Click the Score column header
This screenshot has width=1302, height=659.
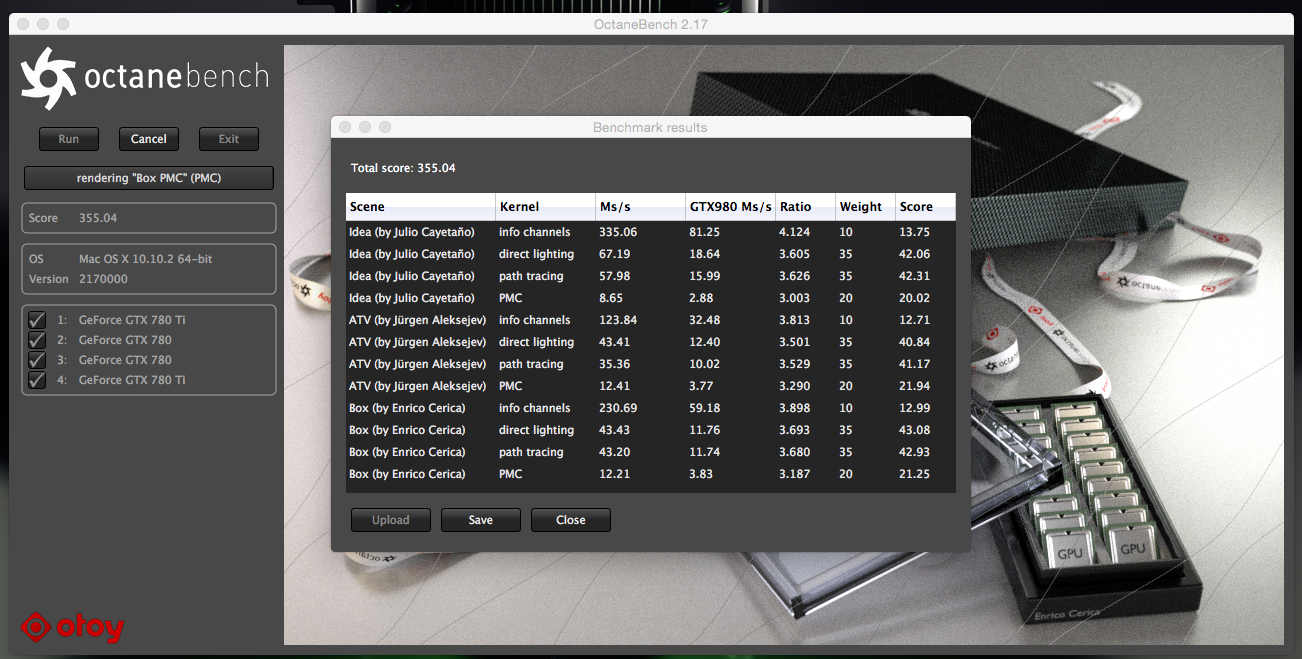tap(926, 207)
